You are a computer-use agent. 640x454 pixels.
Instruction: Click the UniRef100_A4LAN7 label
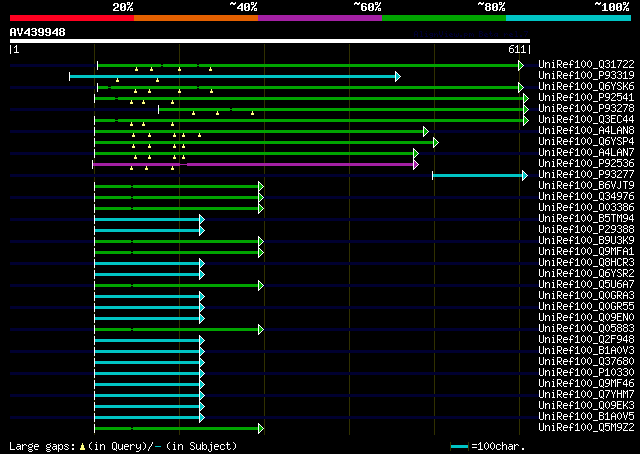(586, 152)
